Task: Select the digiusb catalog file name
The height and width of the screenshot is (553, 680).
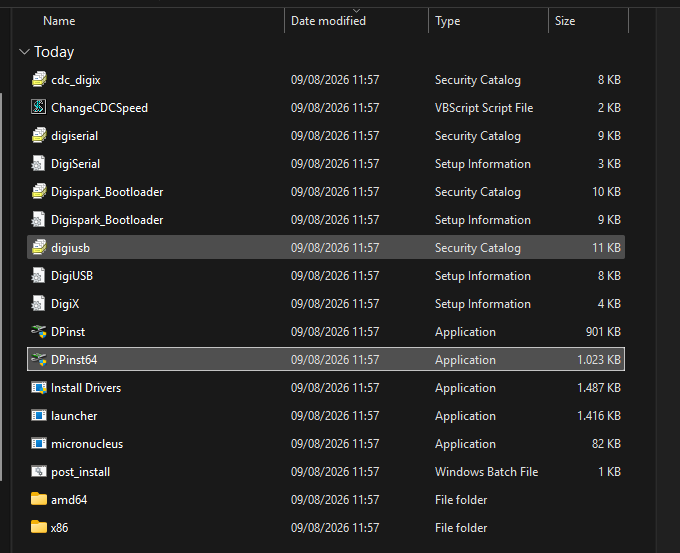Action: click(71, 248)
